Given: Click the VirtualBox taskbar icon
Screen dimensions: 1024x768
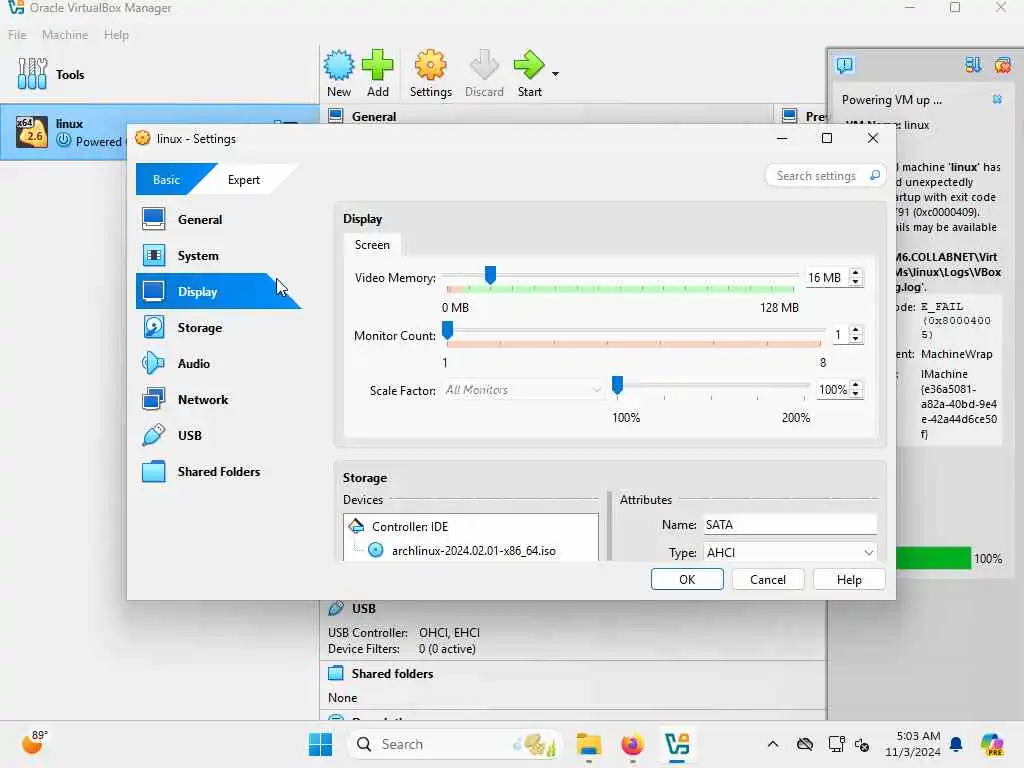Looking at the screenshot, I should (x=677, y=744).
